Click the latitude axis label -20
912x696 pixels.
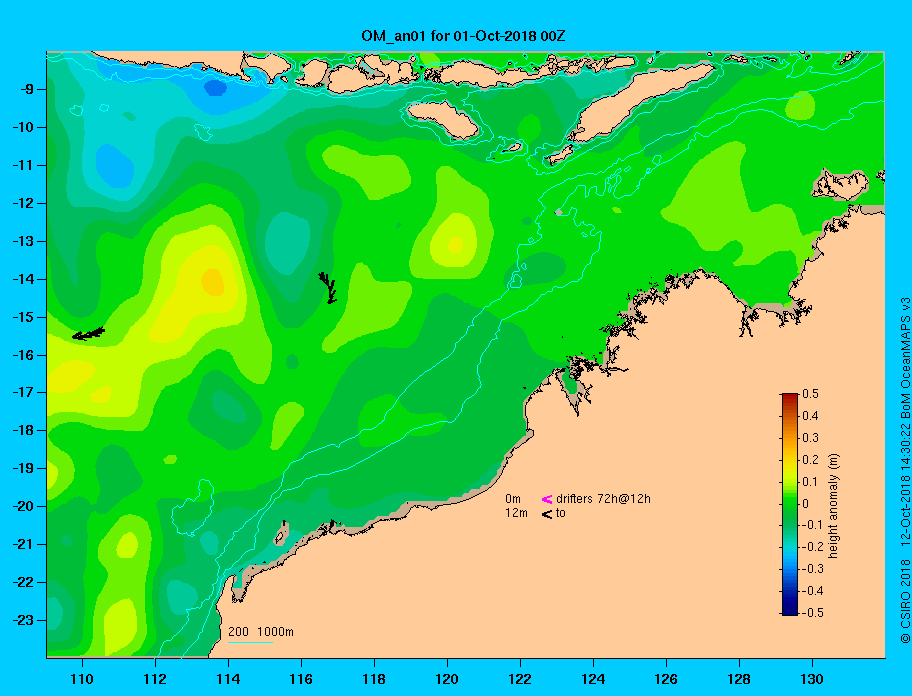[x=23, y=506]
